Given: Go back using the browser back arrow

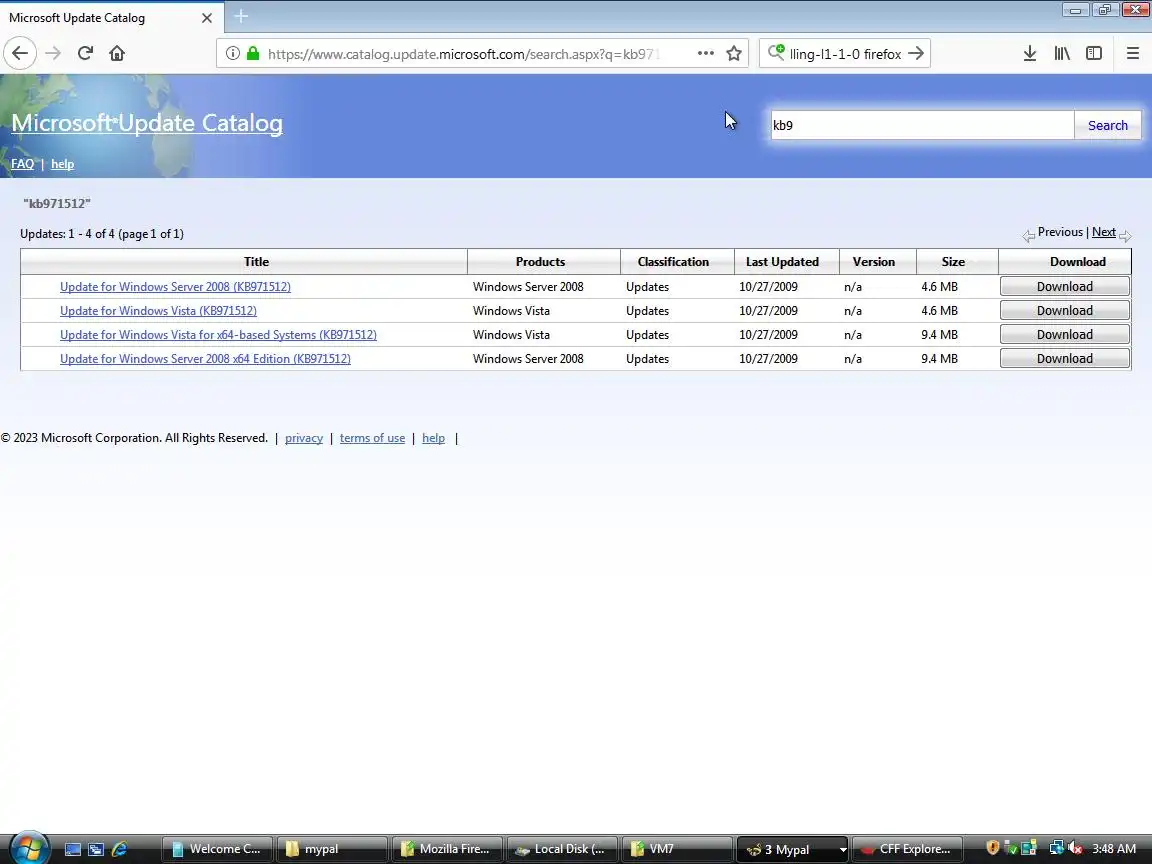Looking at the screenshot, I should click(x=20, y=53).
